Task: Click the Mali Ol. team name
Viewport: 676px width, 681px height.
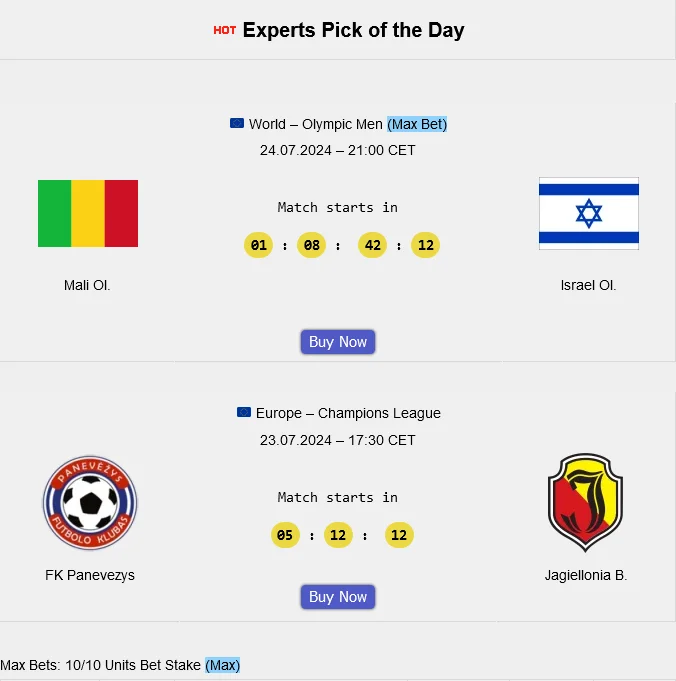Action: (x=87, y=285)
